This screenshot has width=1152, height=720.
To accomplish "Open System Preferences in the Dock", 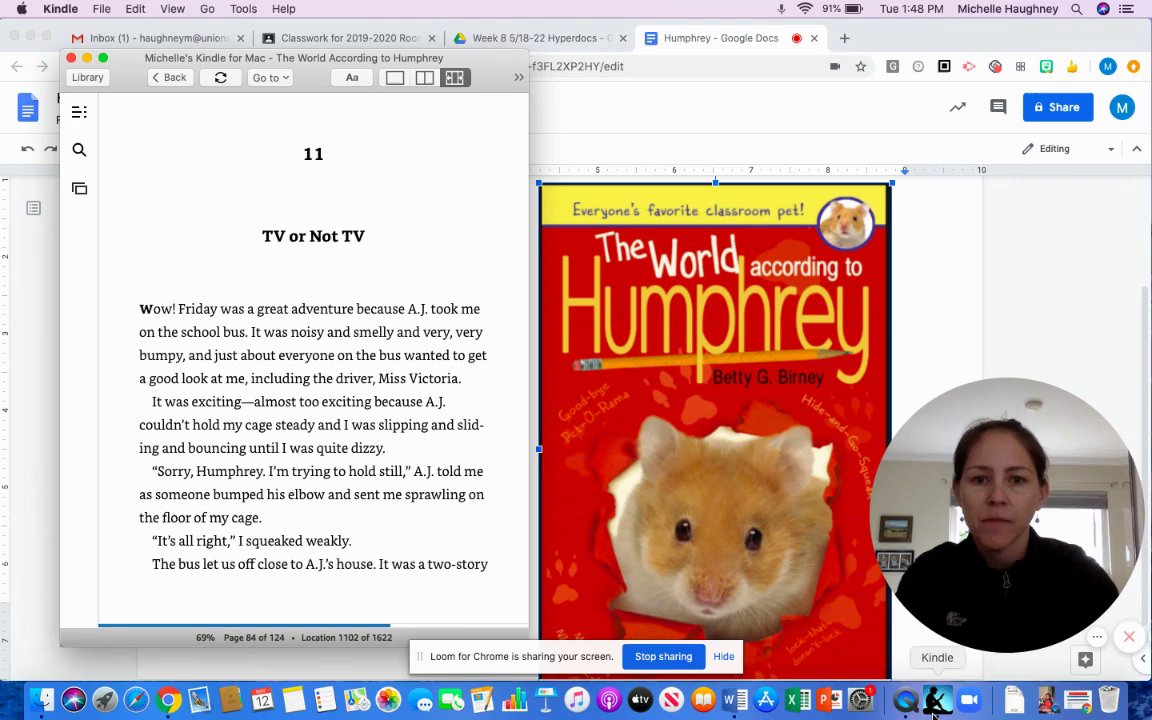I will coord(860,699).
